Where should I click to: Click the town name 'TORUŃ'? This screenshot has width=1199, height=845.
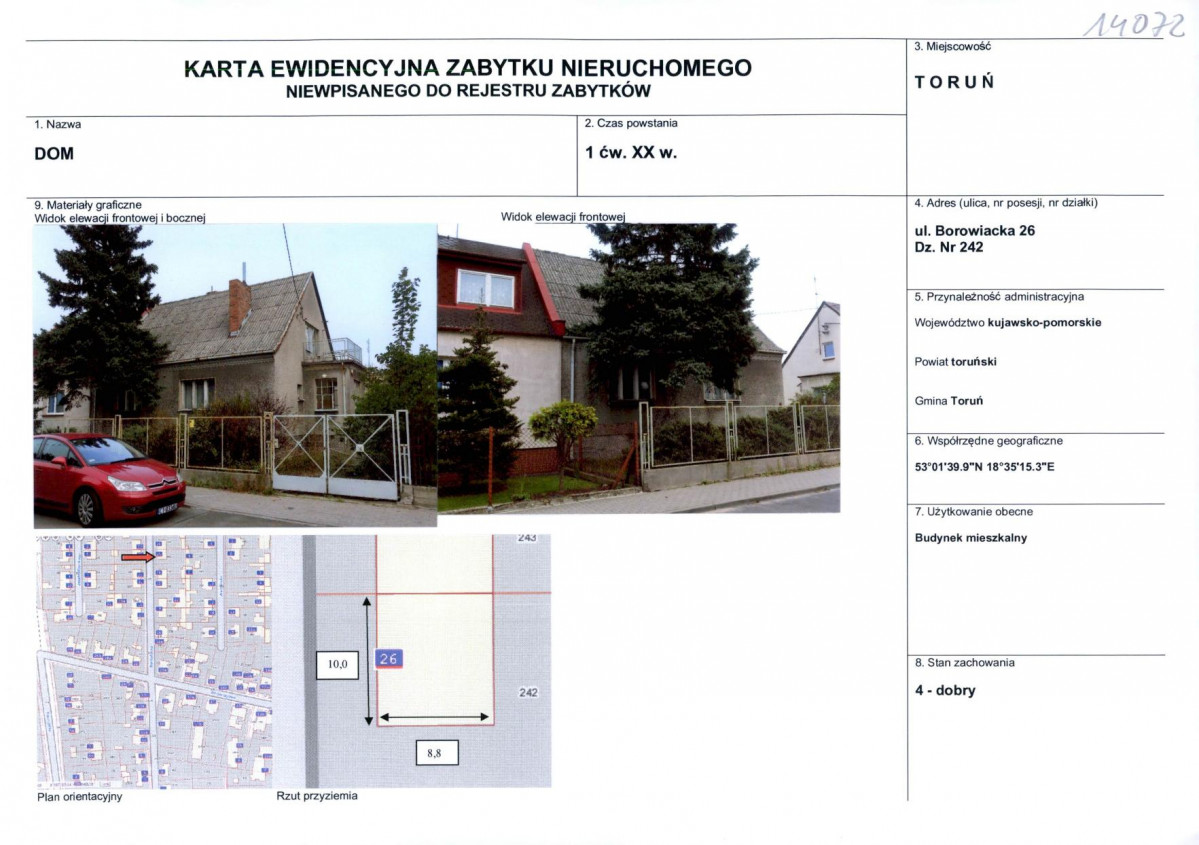pos(954,82)
